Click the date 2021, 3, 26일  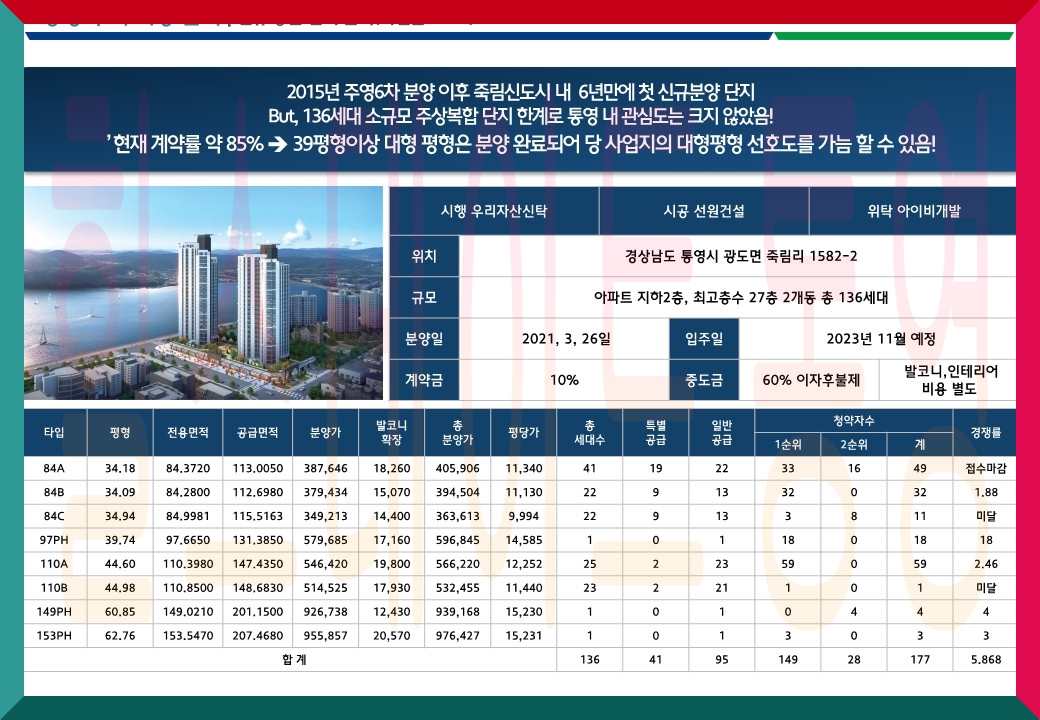click(x=566, y=339)
